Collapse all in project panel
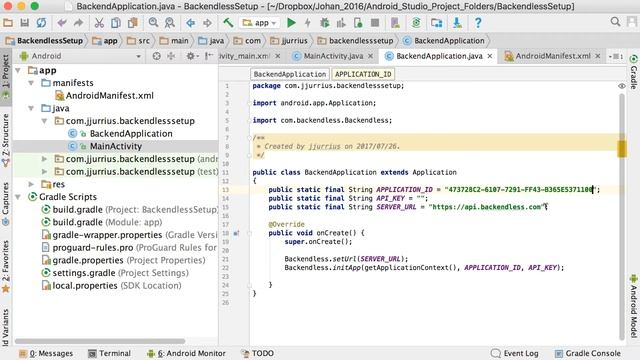The width and height of the screenshot is (640, 360). coord(171,56)
